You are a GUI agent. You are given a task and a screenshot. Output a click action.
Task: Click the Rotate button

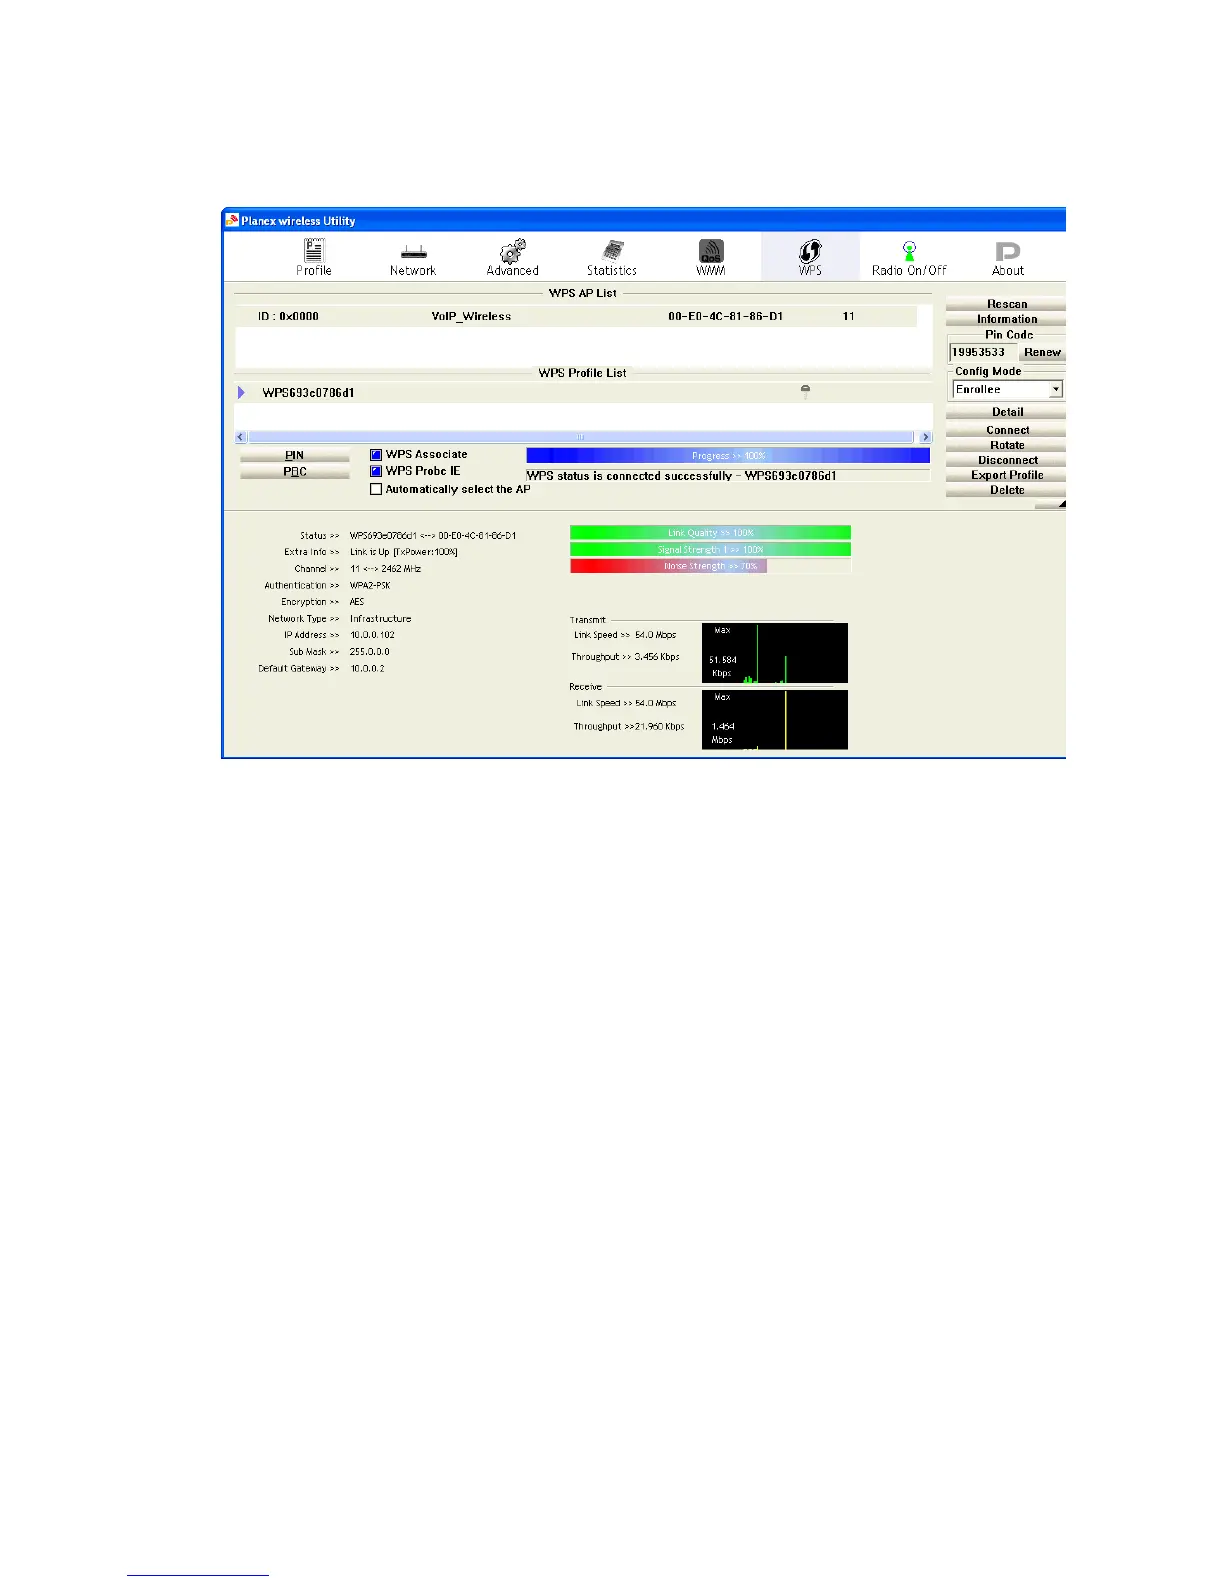pos(1006,445)
